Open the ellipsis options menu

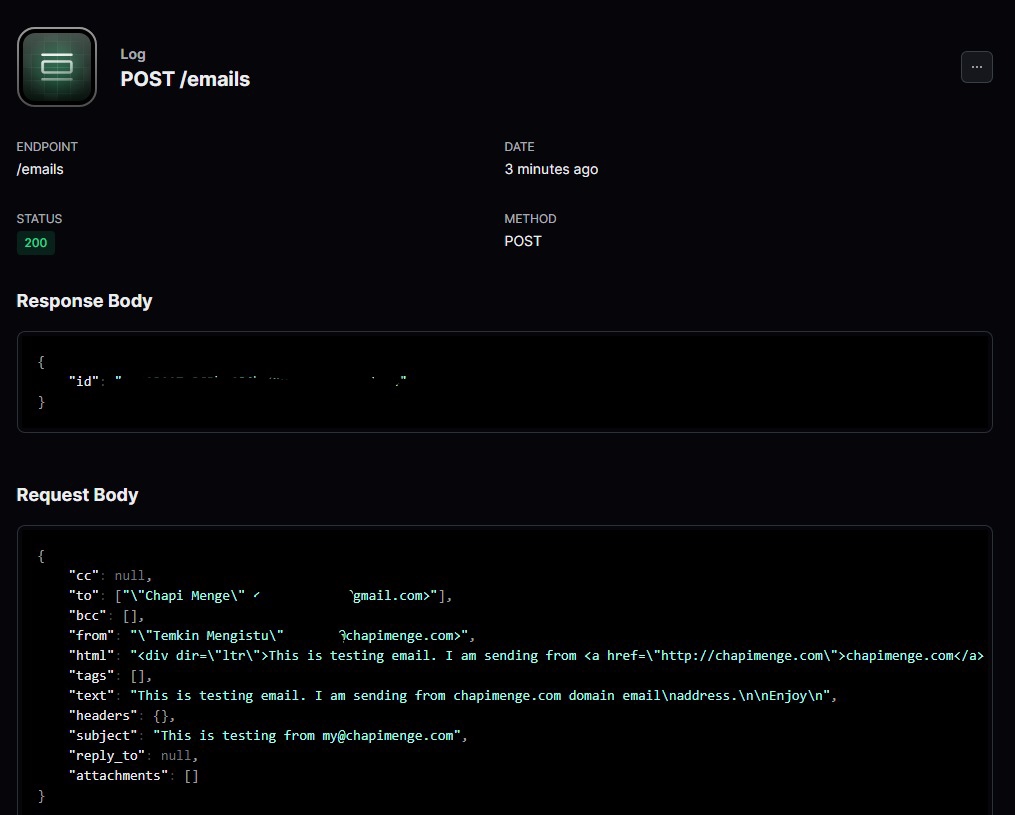pos(977,67)
